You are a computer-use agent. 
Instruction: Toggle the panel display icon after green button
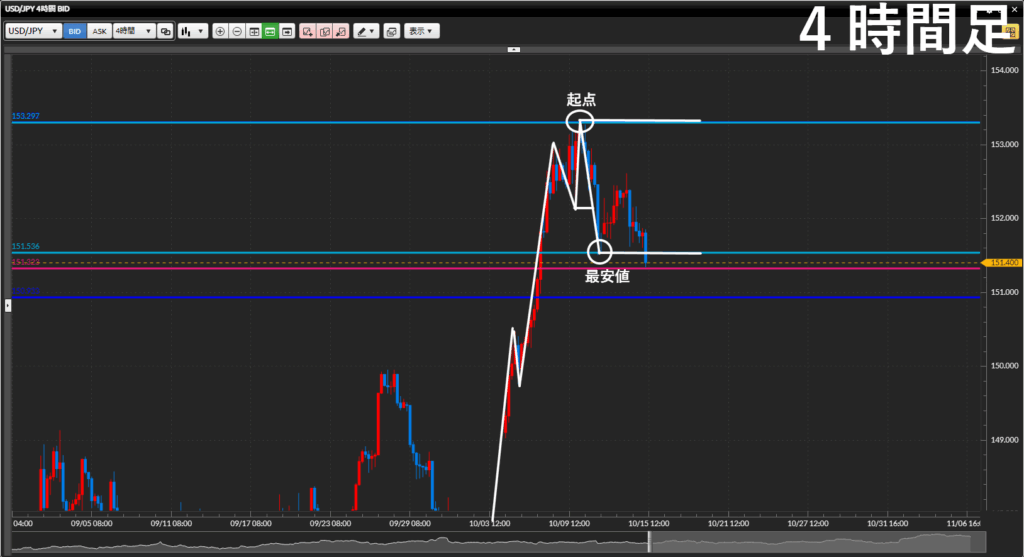click(287, 31)
